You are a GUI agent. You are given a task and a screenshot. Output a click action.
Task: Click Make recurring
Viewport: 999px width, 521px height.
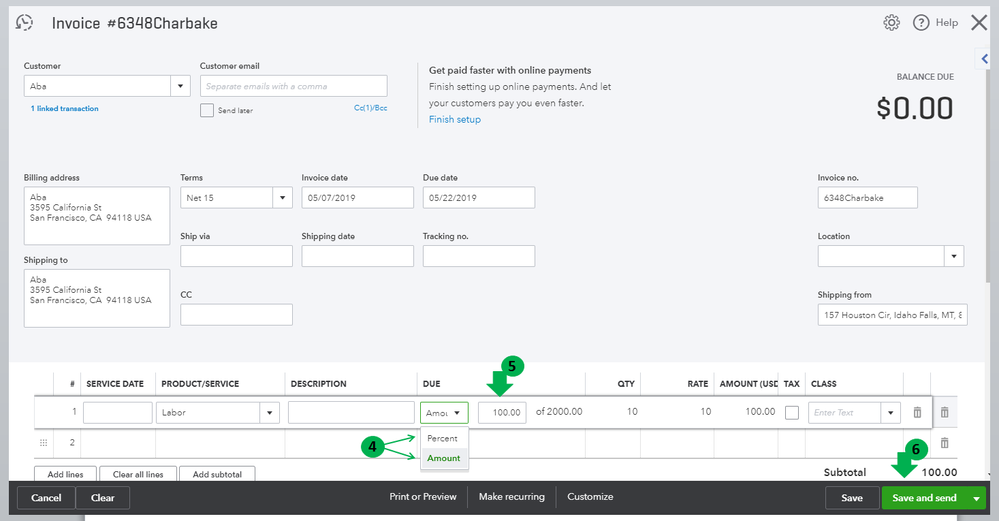[x=512, y=497]
